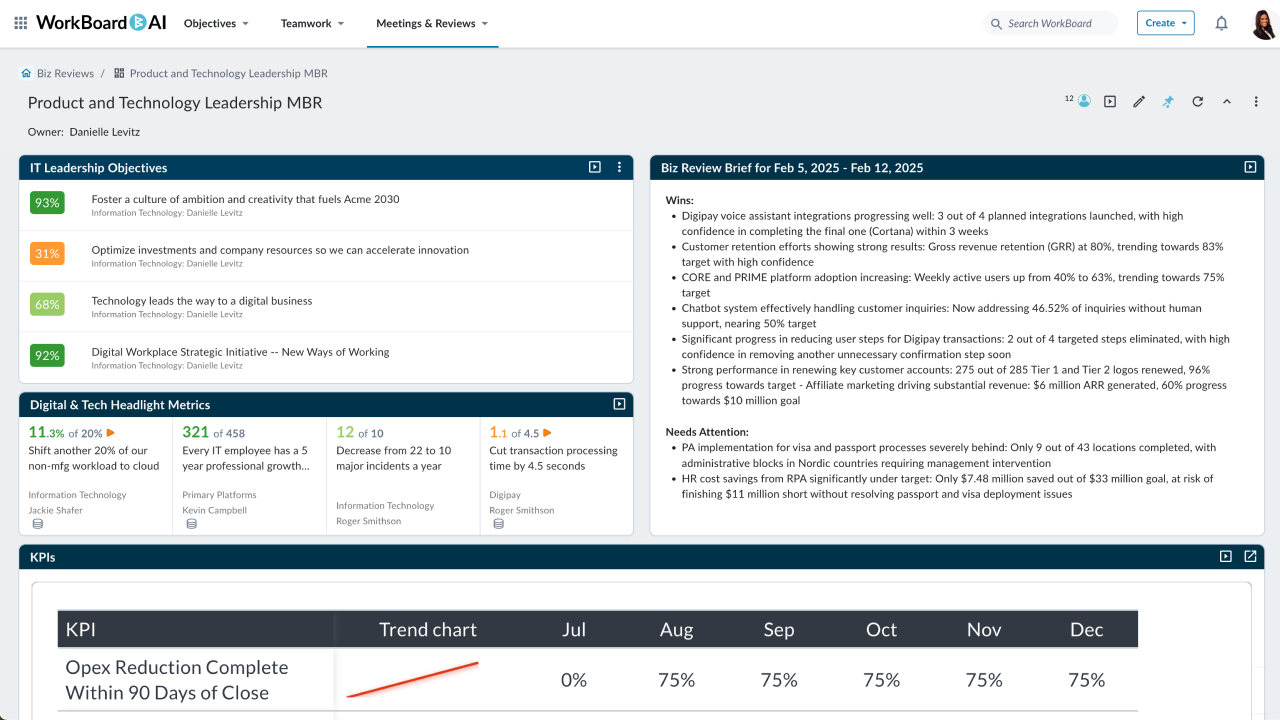Click the 321 of 458 metric value
The image size is (1280, 720).
pos(213,432)
